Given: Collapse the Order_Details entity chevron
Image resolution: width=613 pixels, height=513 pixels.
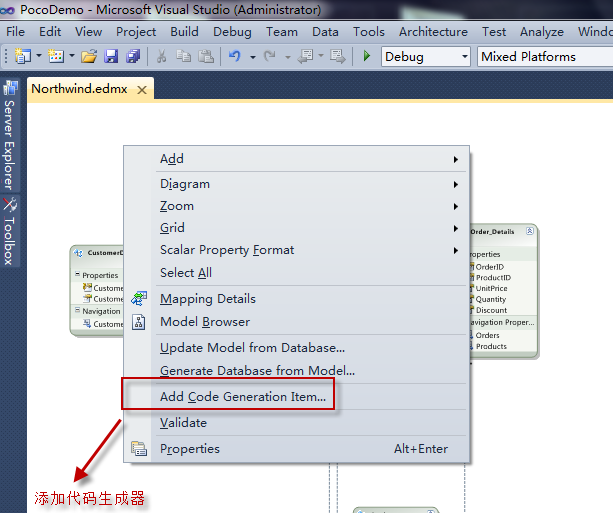Looking at the screenshot, I should [530, 231].
